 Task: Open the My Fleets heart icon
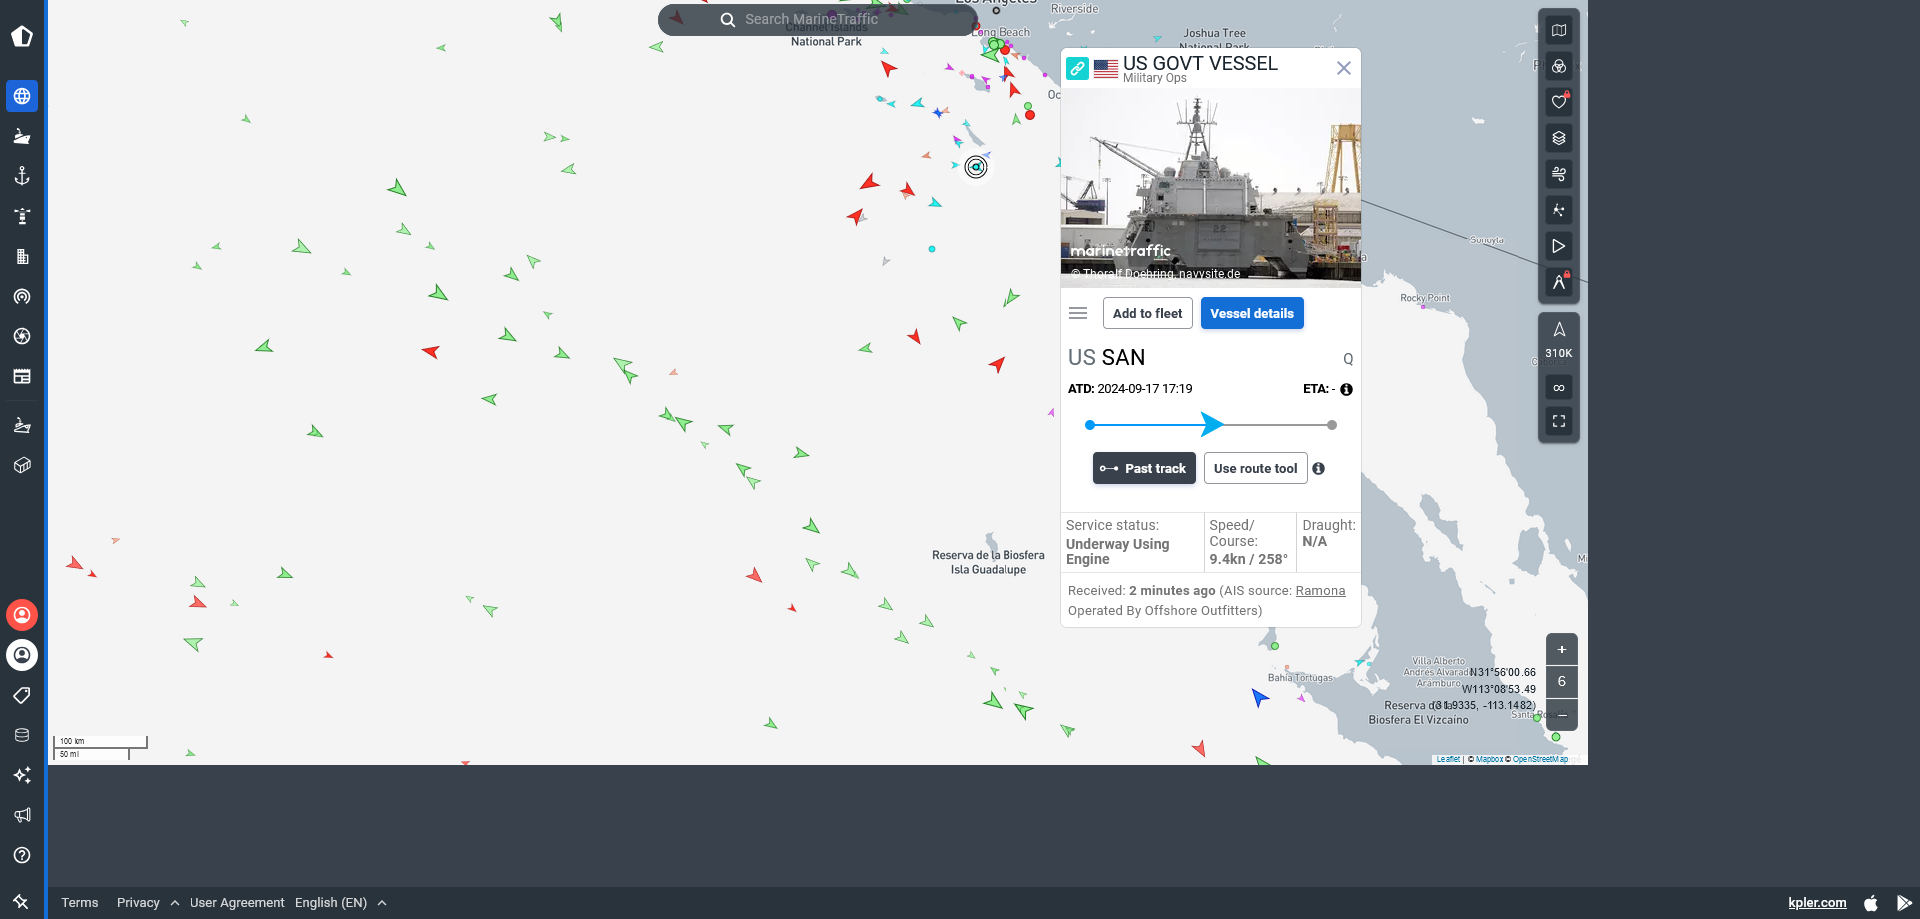pyautogui.click(x=1559, y=102)
